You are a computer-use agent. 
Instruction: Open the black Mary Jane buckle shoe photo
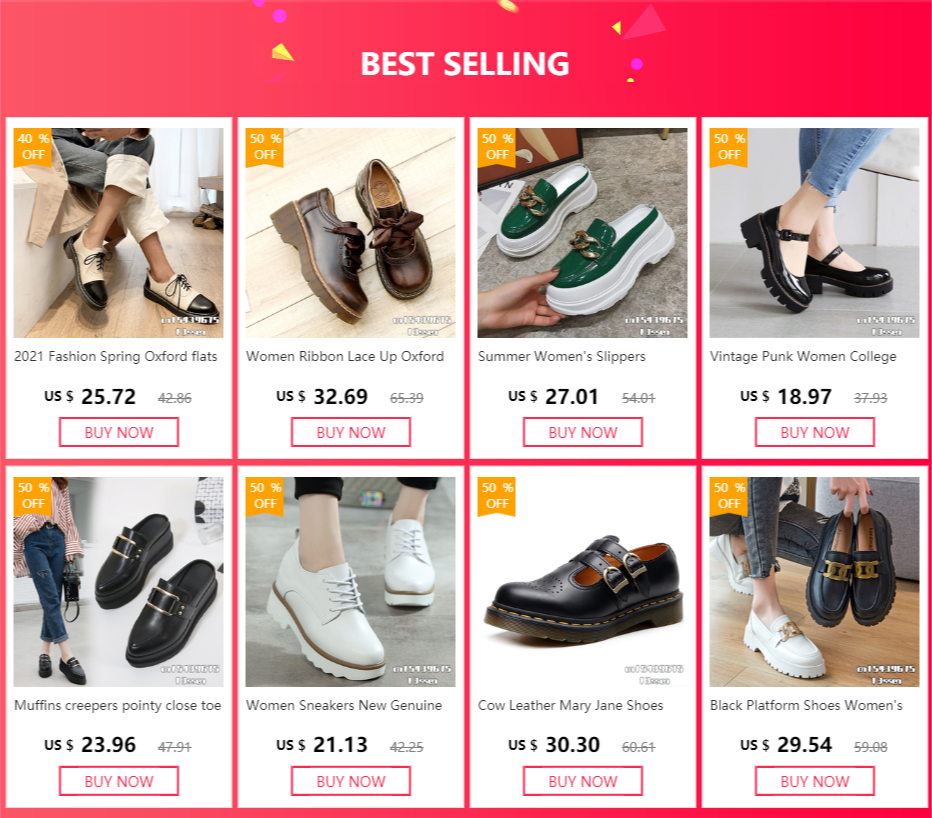click(583, 582)
